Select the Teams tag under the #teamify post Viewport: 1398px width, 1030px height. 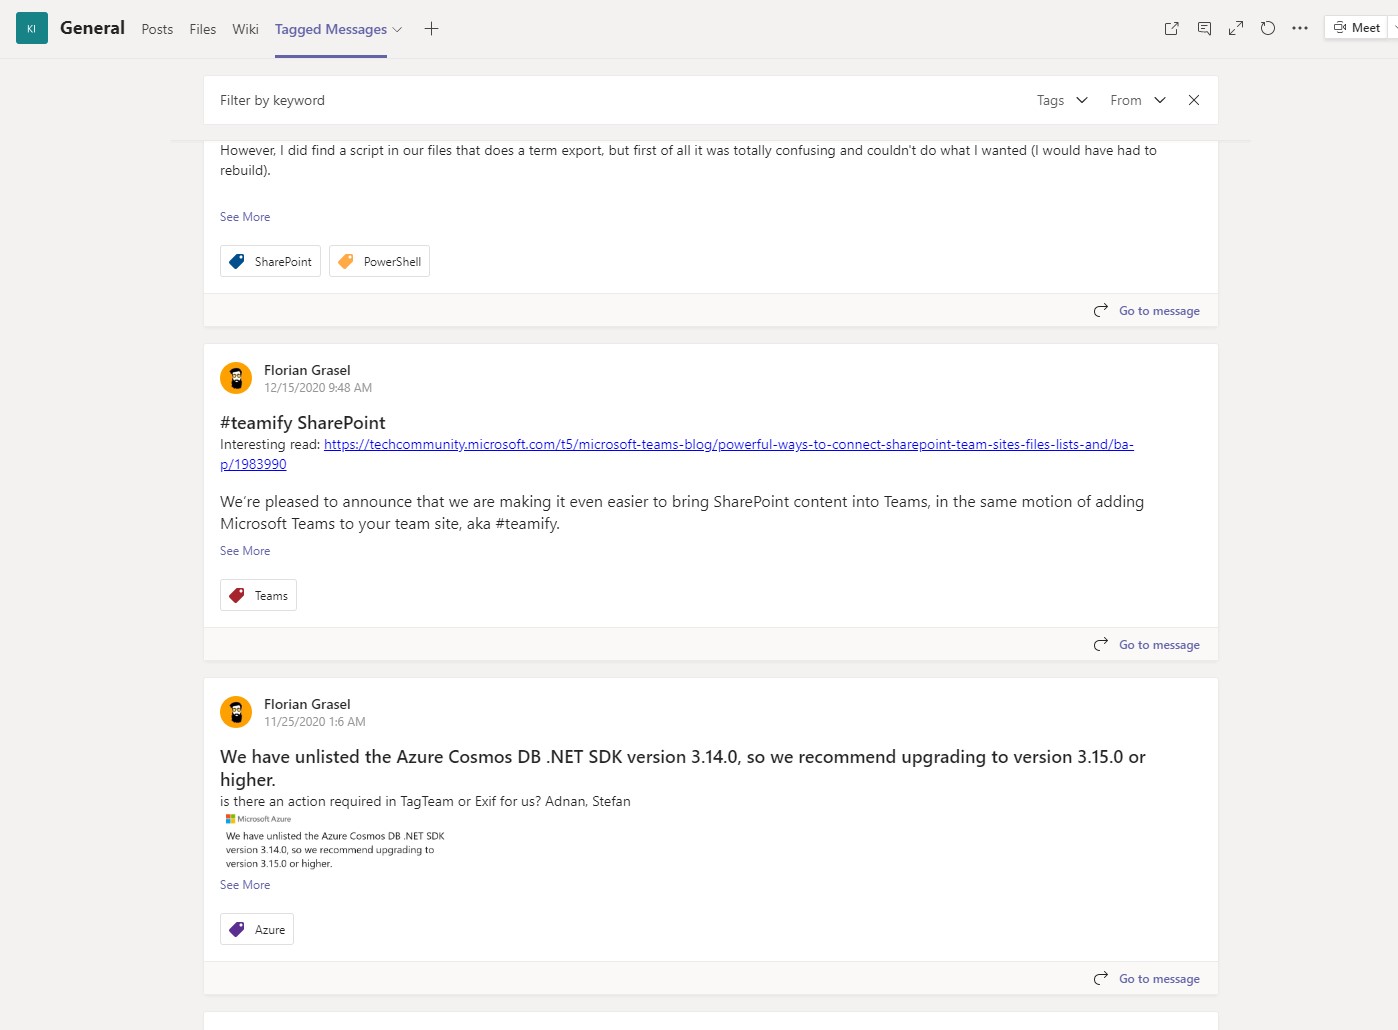tap(258, 594)
